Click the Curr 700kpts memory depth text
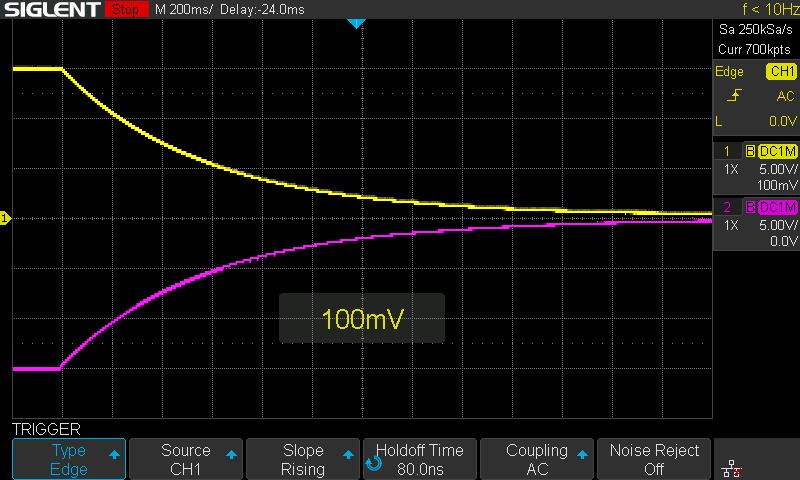Screen dimensions: 800x480 754,49
